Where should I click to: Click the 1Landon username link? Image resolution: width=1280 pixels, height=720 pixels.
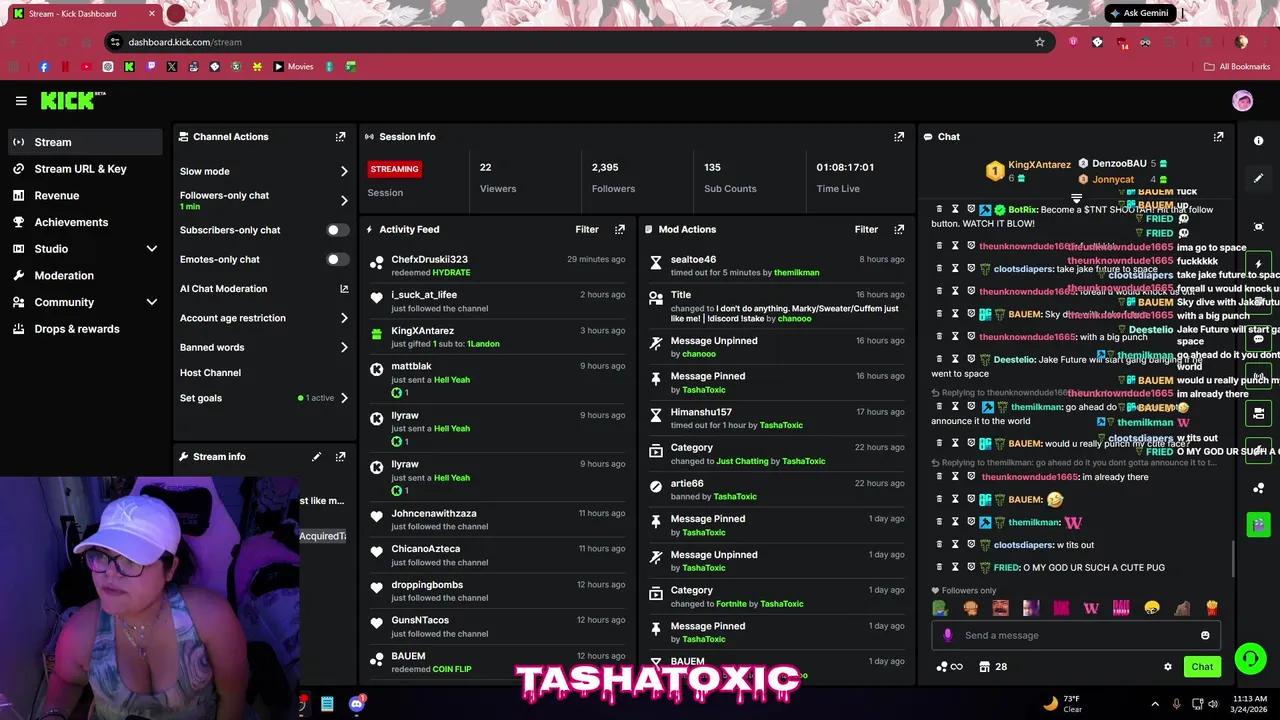click(x=483, y=344)
